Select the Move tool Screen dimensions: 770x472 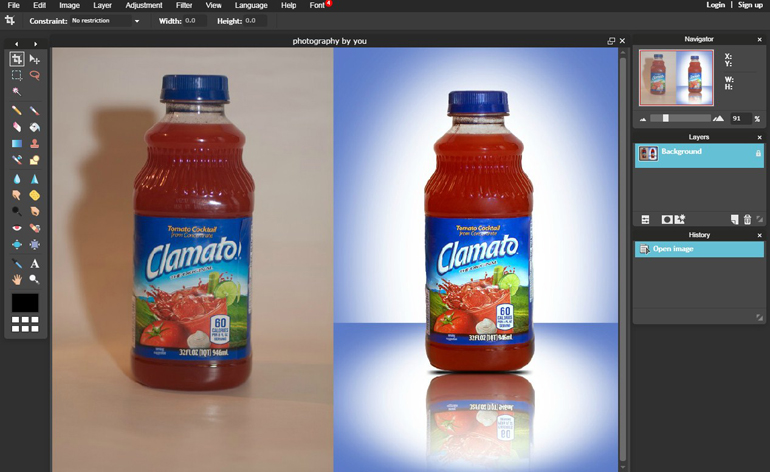pos(34,59)
